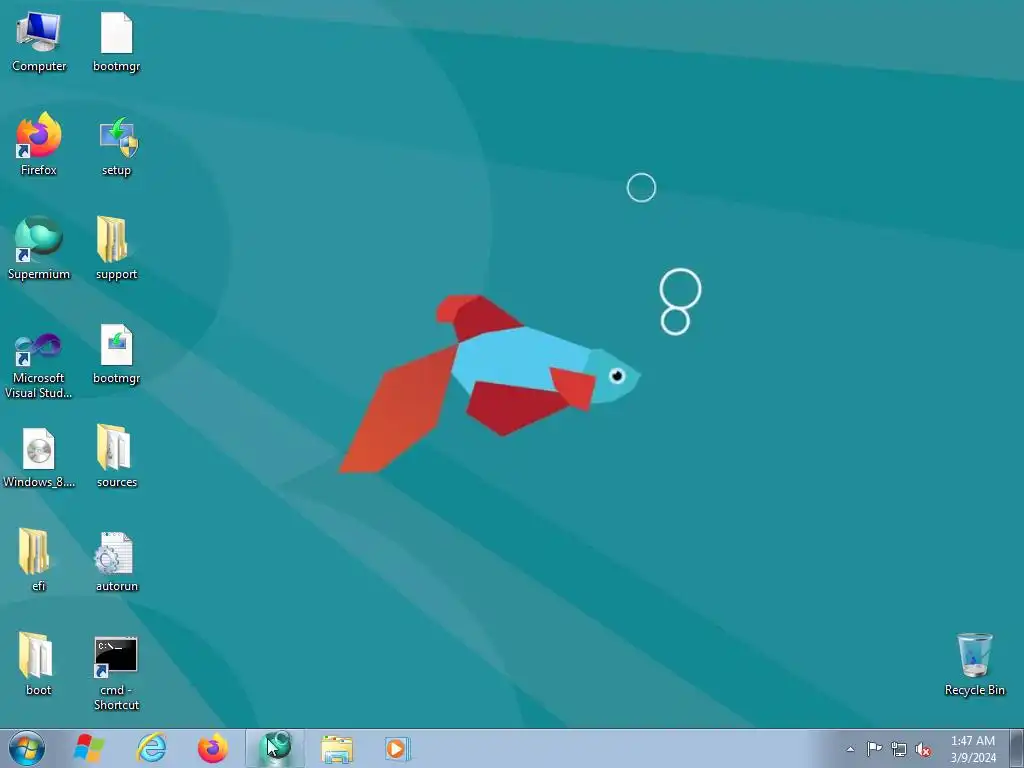Open the Action Center flag icon
Screen dimensions: 1024x768
coord(874,749)
